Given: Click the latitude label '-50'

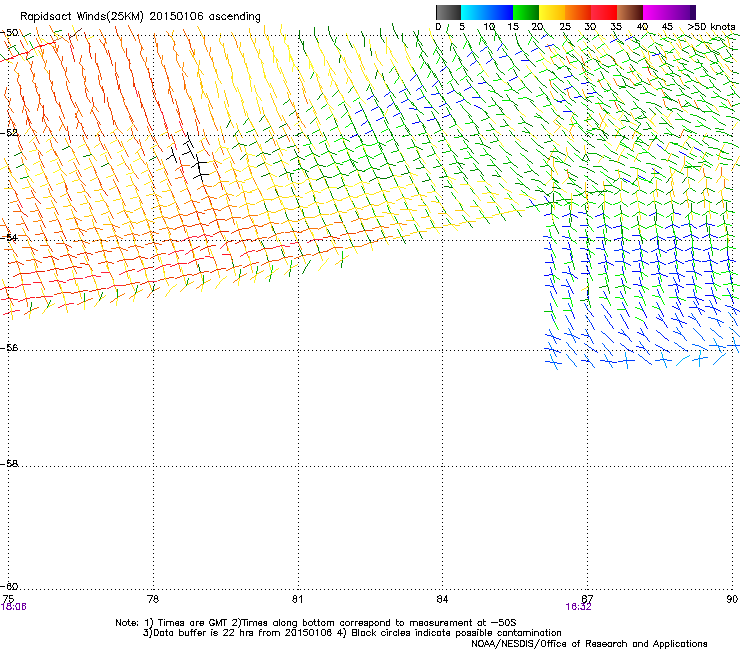Looking at the screenshot, I should tap(9, 33).
